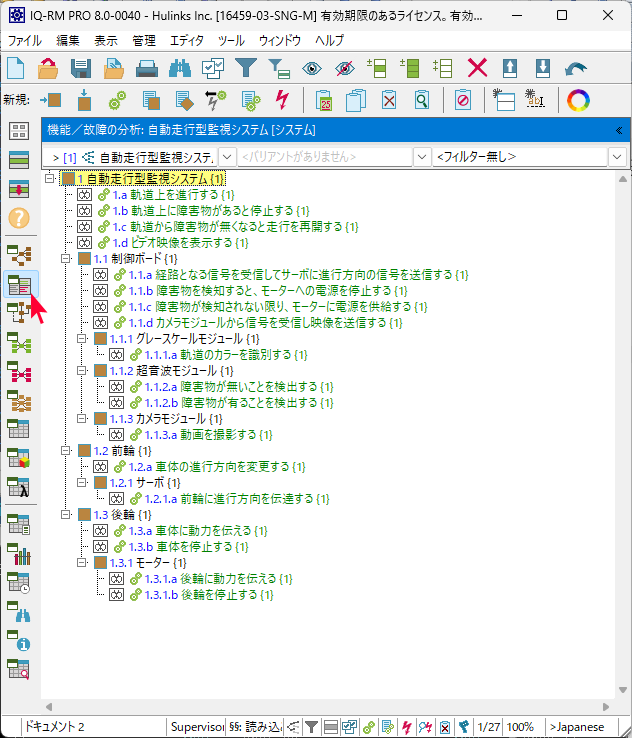Open the ファイル menu

click(x=25, y=40)
